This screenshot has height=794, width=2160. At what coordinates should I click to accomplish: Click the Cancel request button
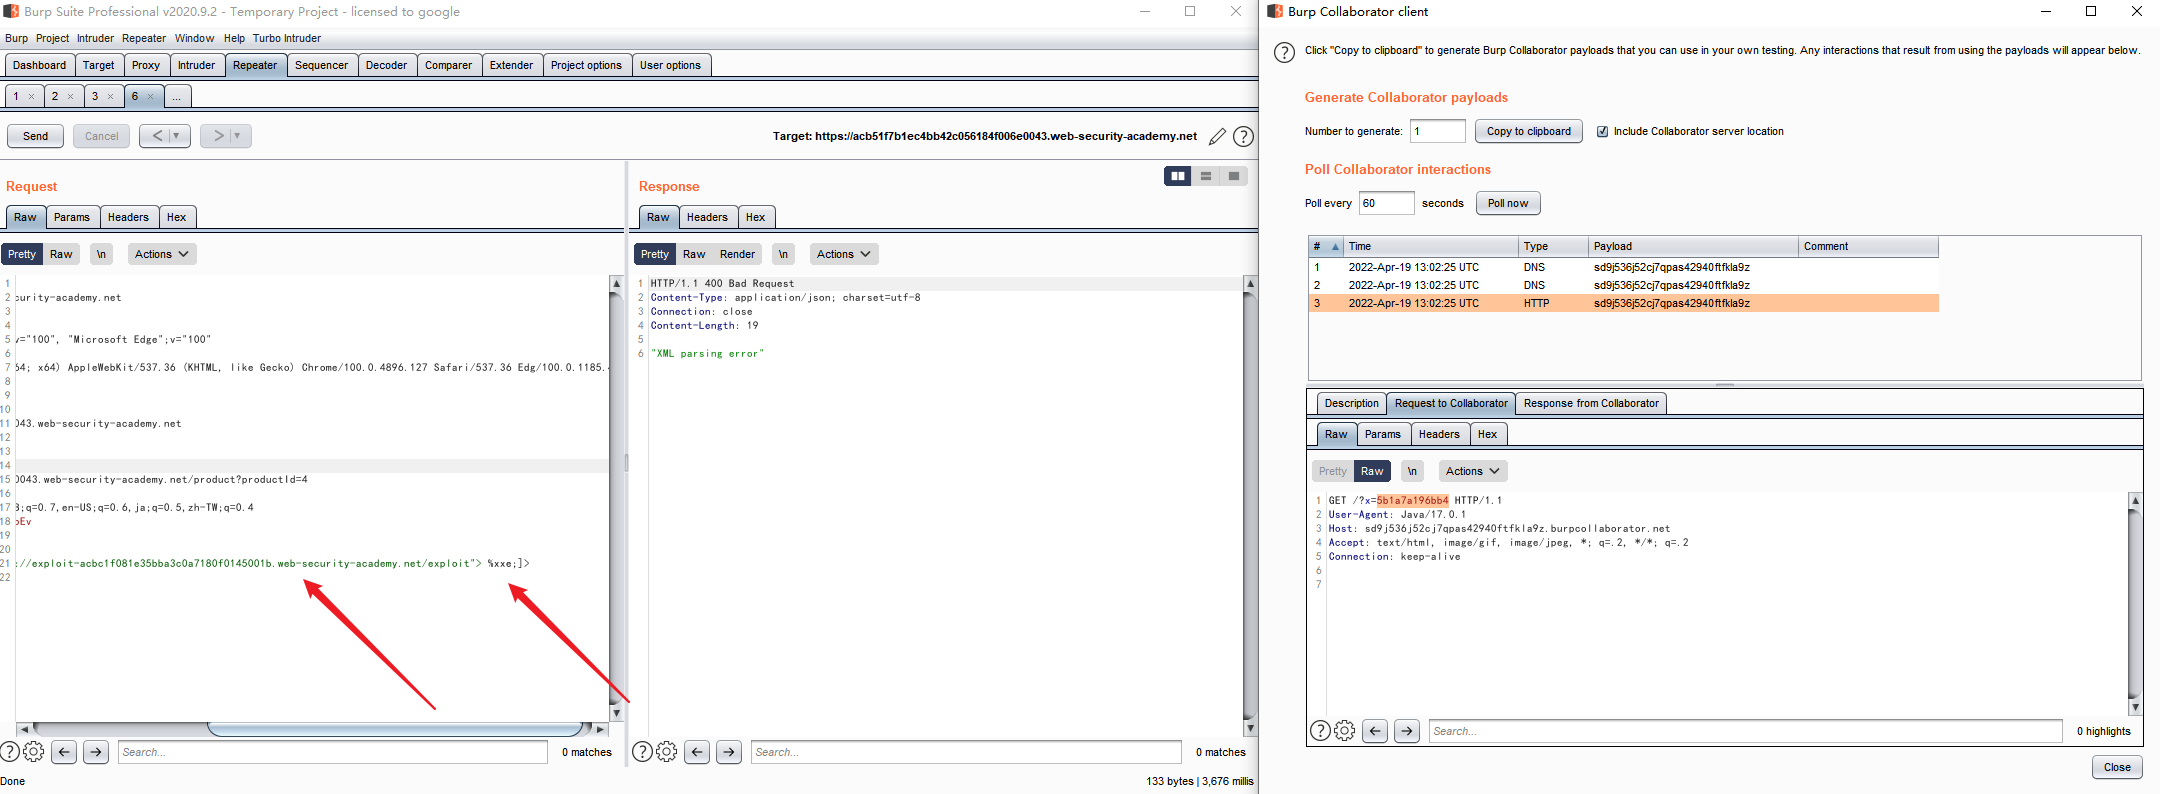click(101, 136)
